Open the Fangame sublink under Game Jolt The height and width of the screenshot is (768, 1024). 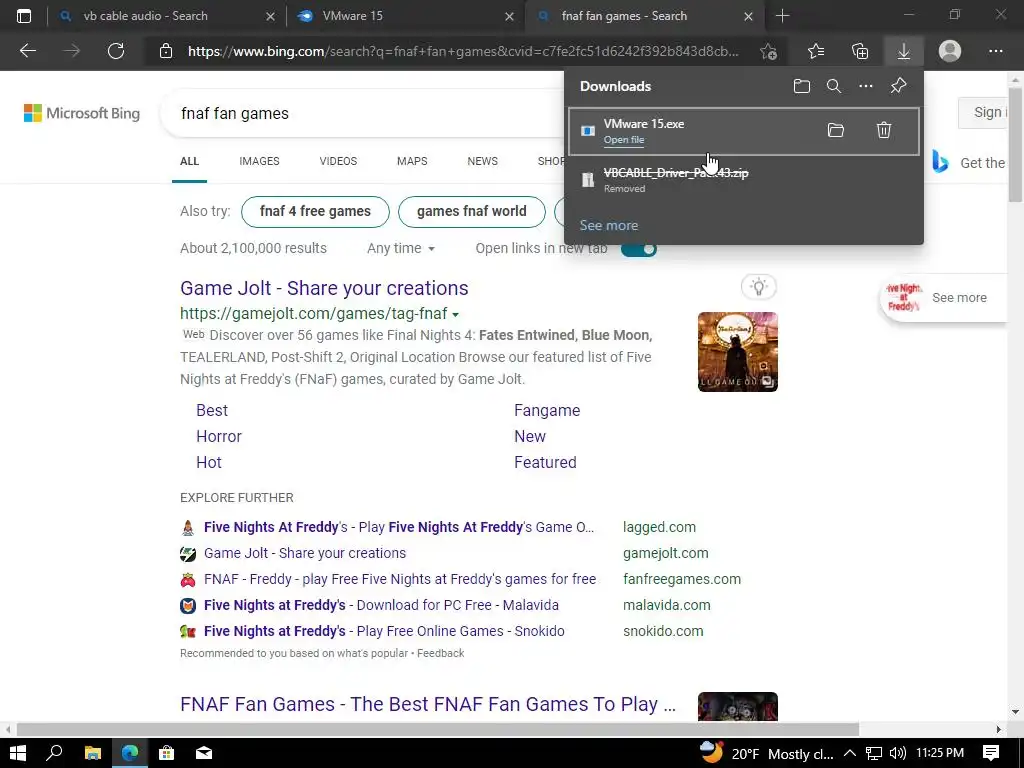point(547,411)
